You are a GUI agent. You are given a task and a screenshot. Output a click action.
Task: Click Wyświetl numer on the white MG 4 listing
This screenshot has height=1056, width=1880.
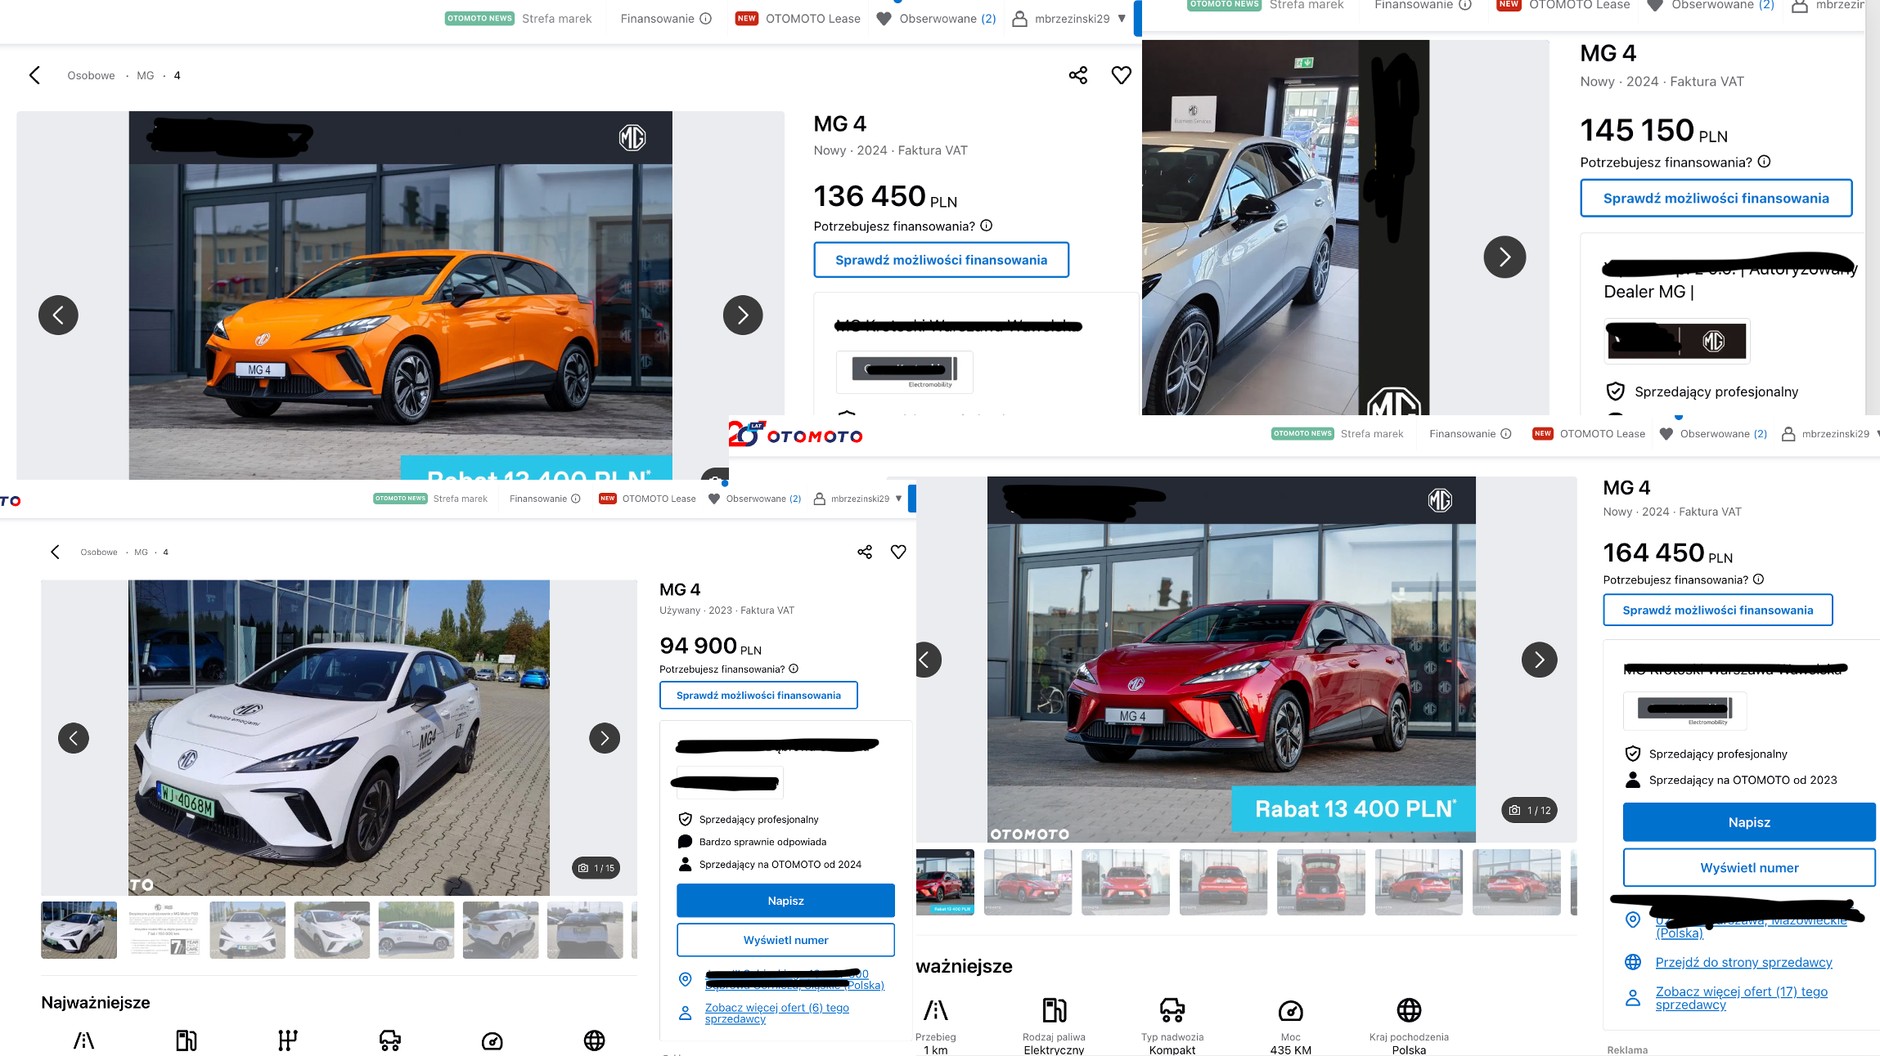click(785, 940)
